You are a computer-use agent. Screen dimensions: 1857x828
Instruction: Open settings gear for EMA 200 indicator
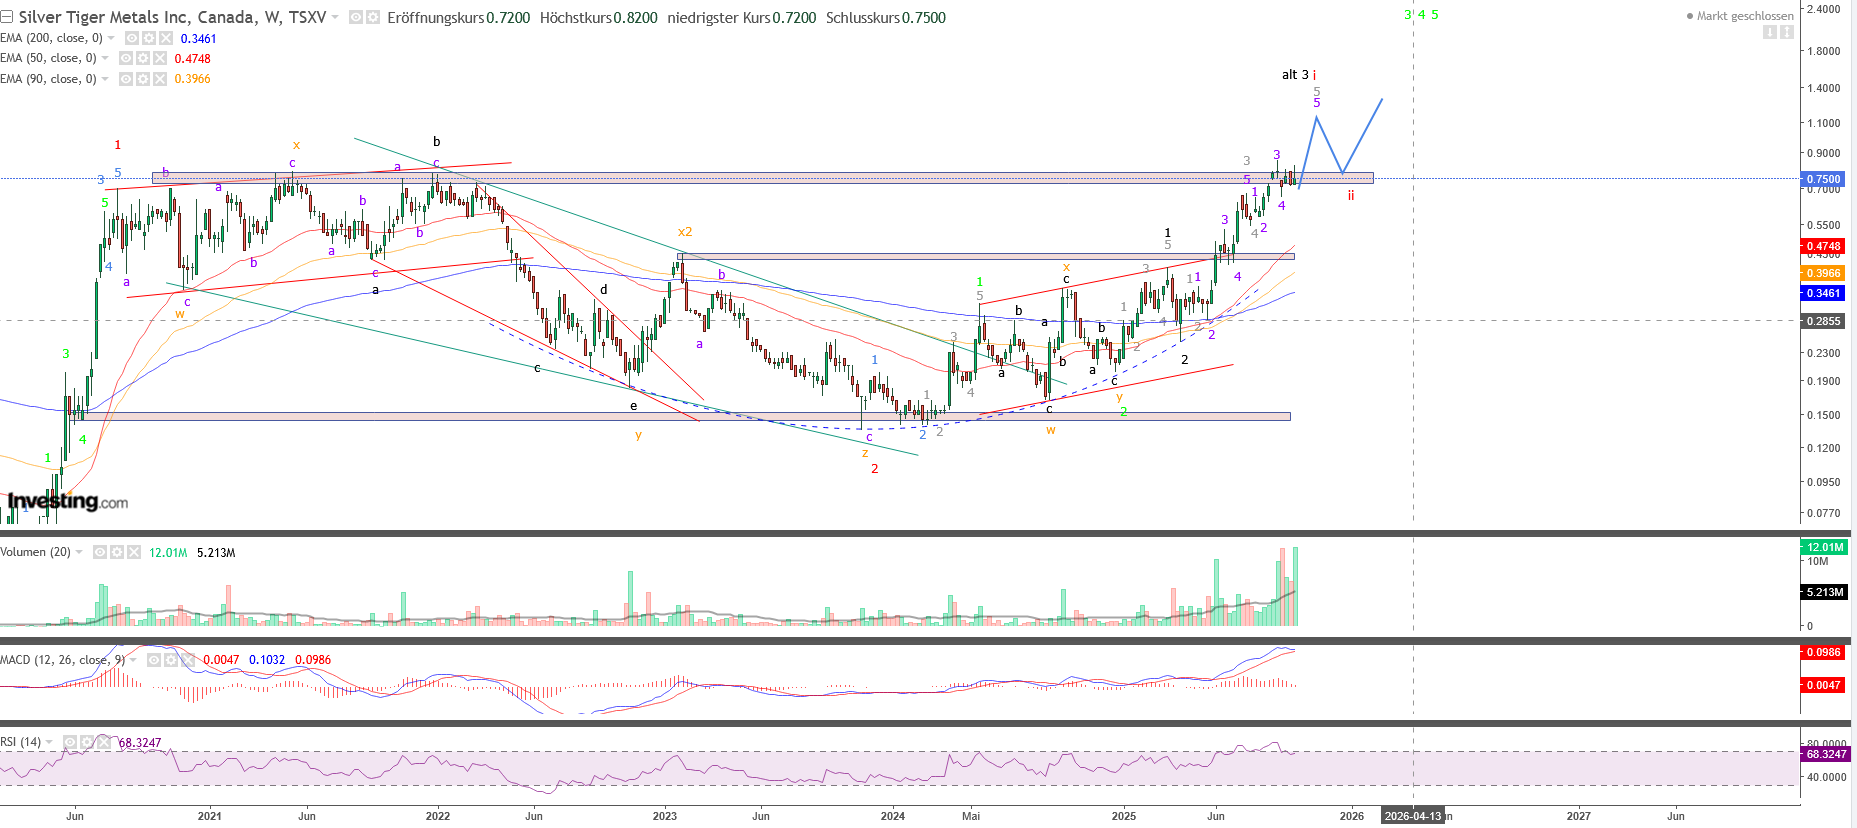click(148, 38)
